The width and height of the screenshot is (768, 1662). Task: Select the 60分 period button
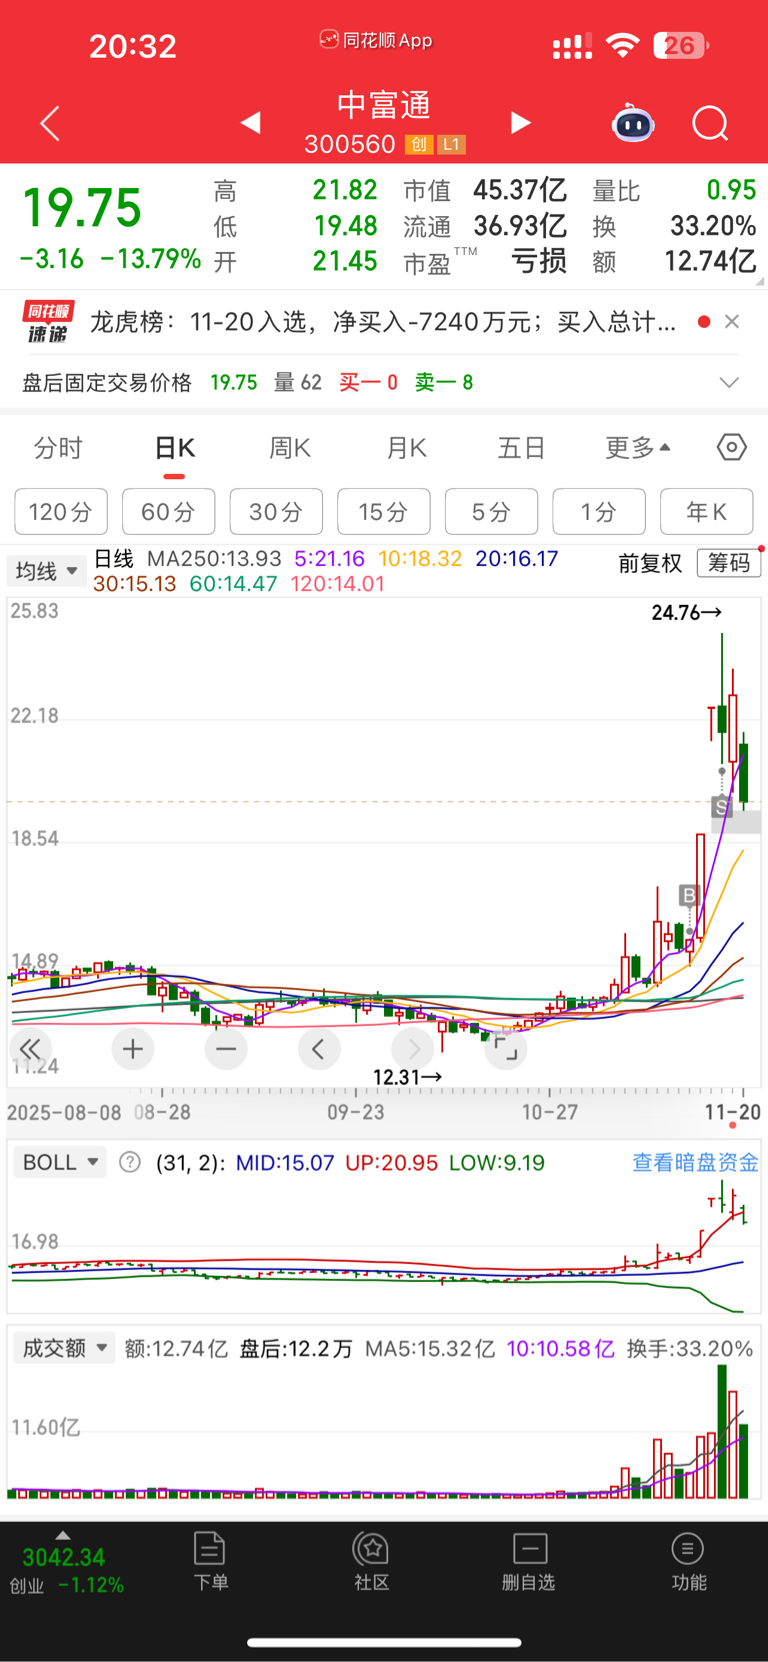coord(168,512)
